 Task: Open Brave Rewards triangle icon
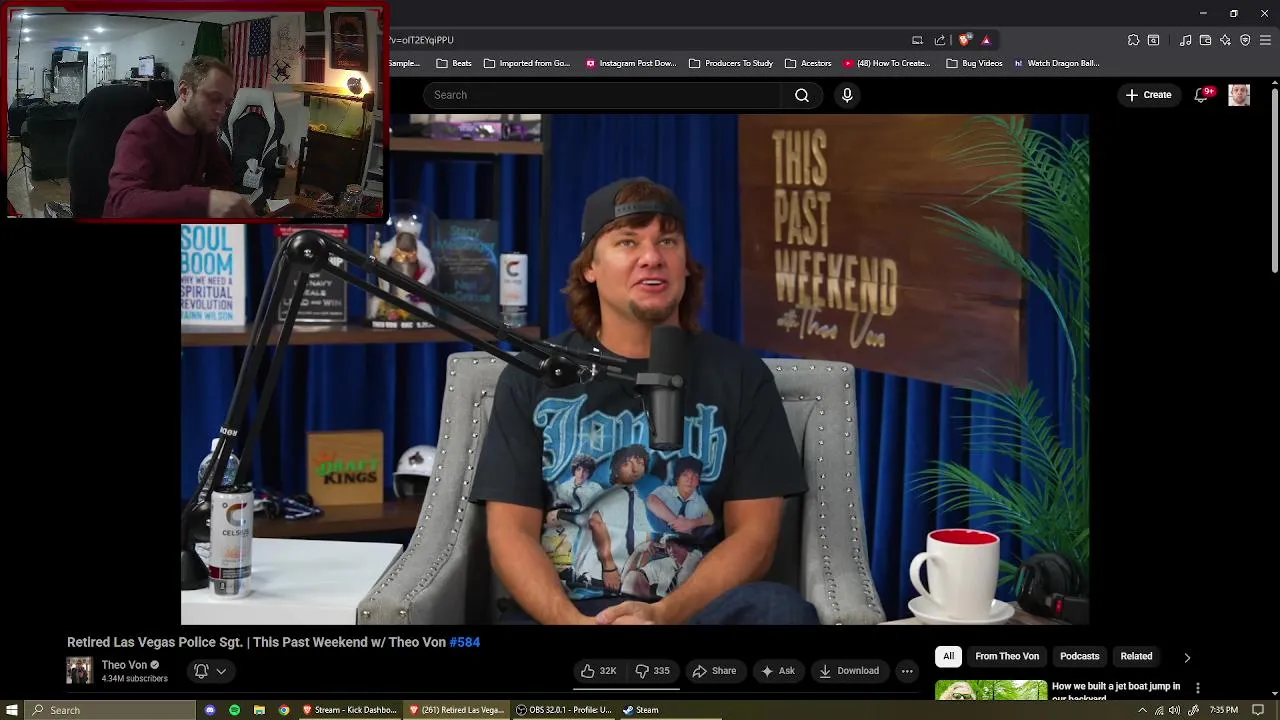(986, 40)
